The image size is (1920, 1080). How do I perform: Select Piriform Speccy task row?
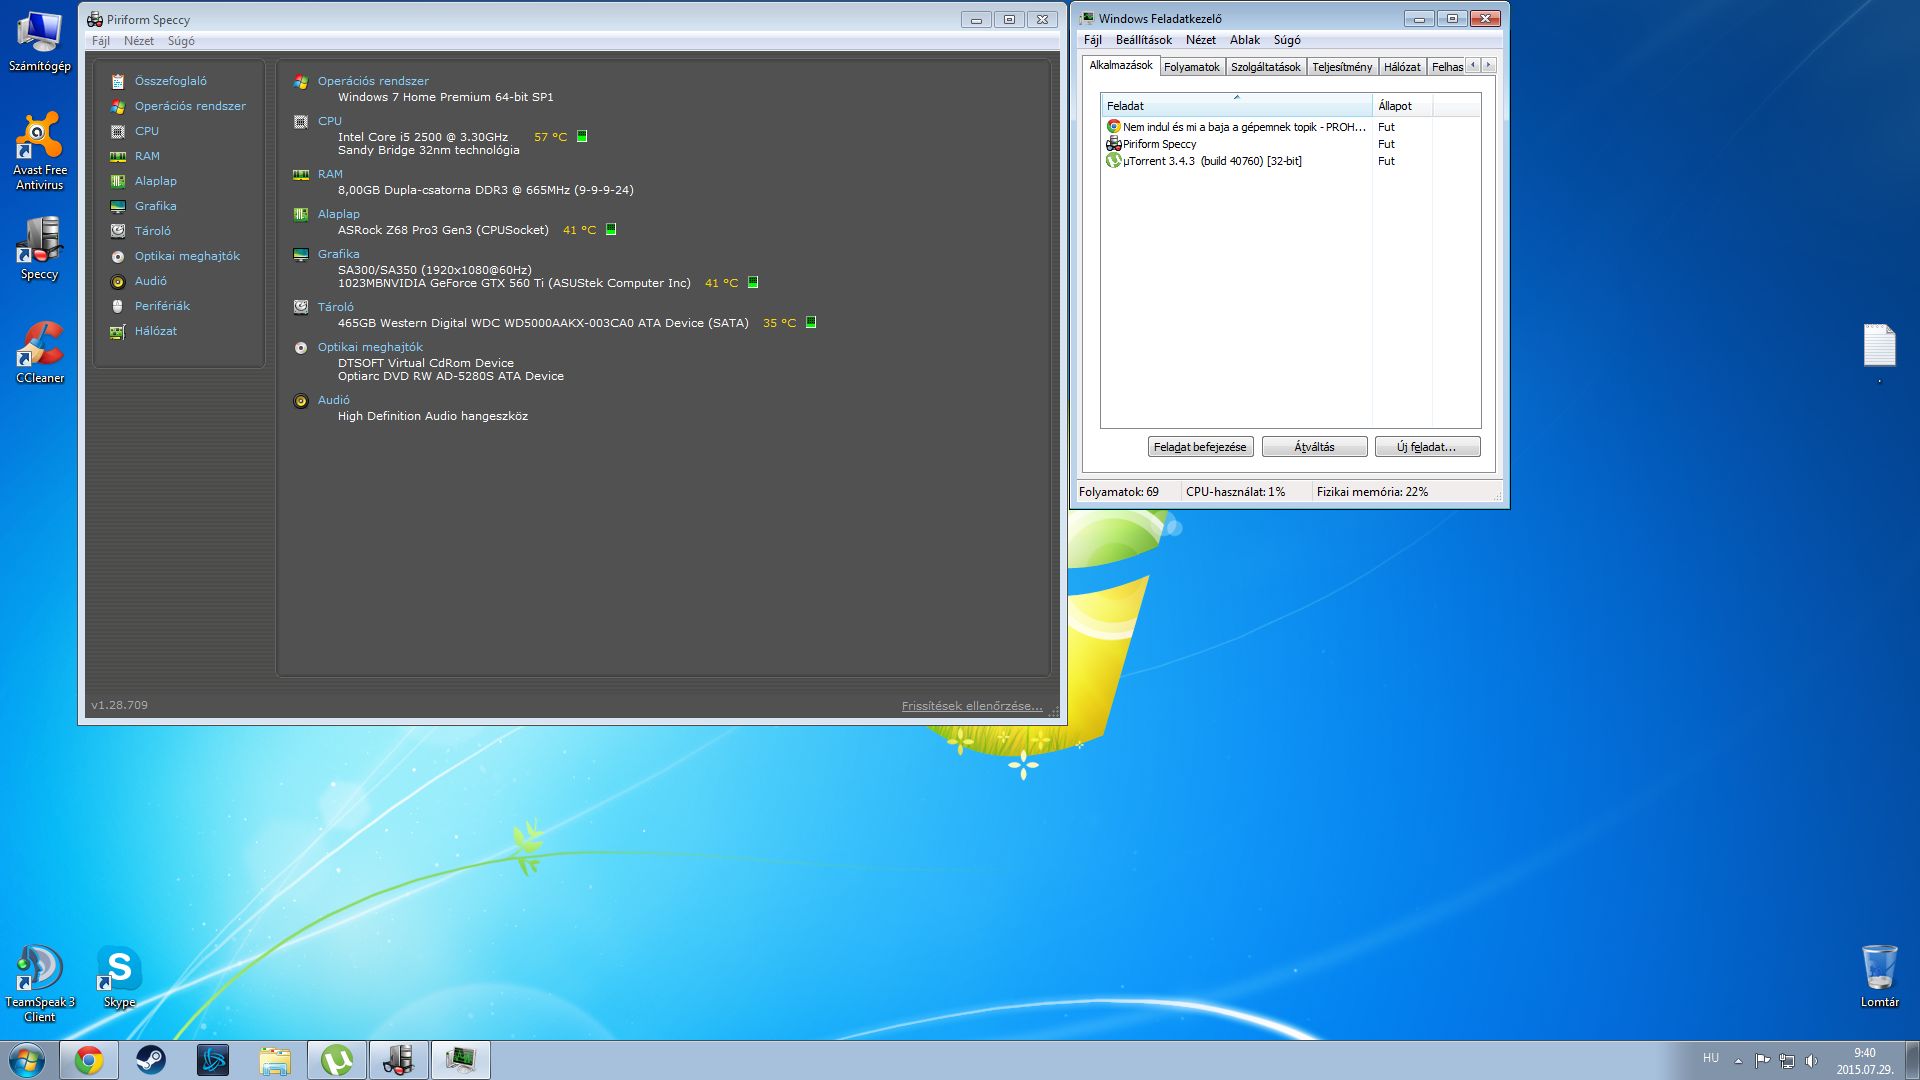pos(1290,144)
